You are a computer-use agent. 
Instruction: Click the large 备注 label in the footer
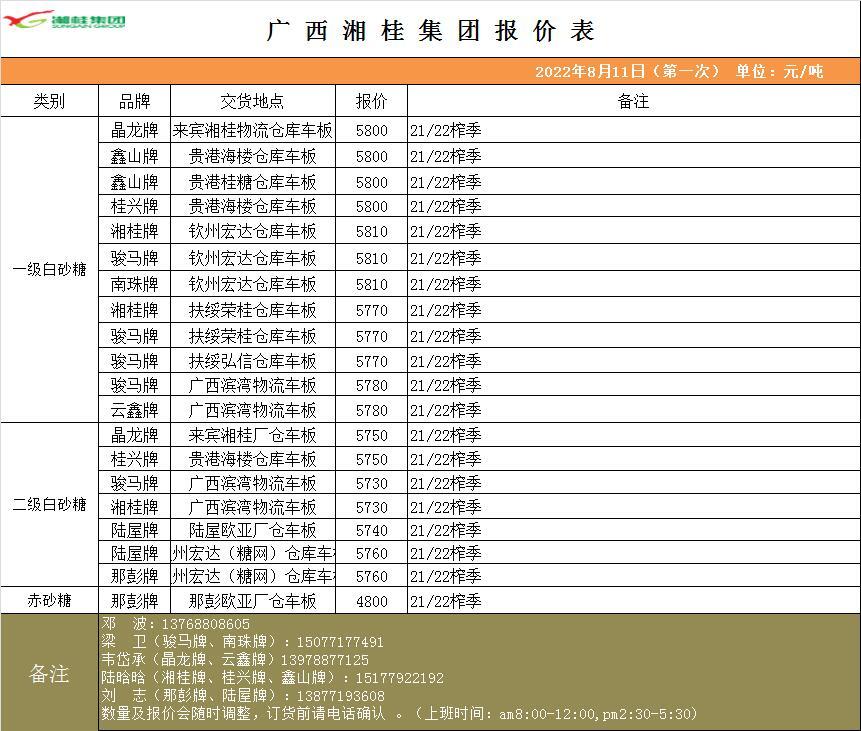point(49,674)
